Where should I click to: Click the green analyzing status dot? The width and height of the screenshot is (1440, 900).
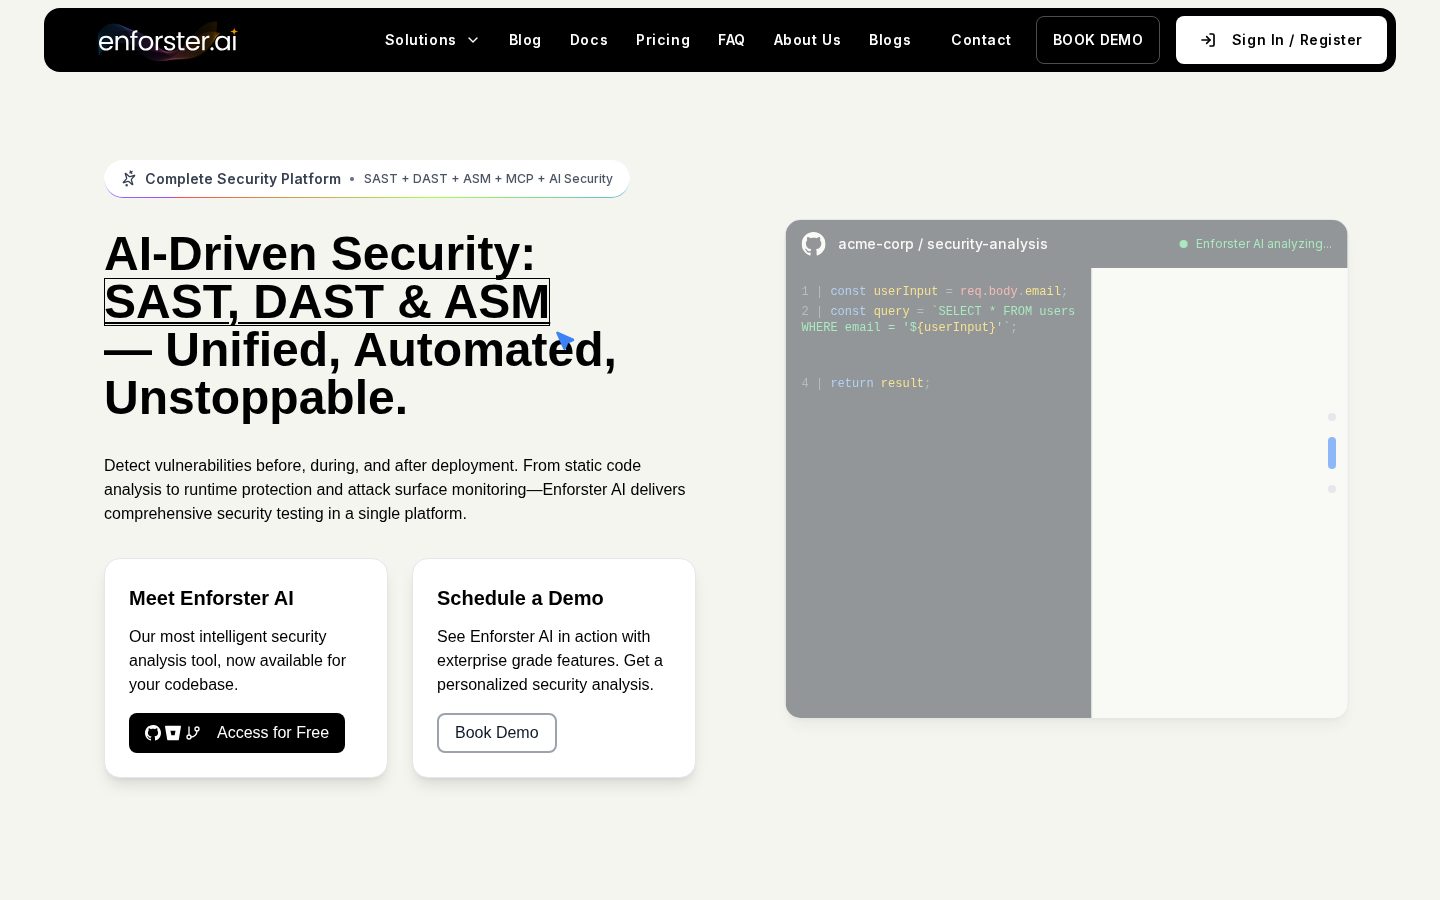click(x=1184, y=244)
